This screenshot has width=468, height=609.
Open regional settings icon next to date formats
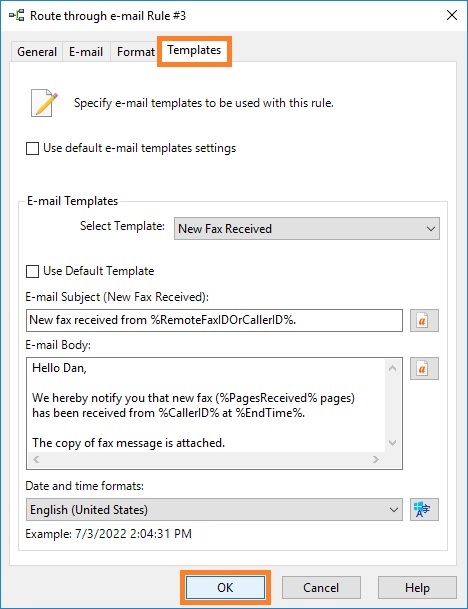(x=424, y=509)
